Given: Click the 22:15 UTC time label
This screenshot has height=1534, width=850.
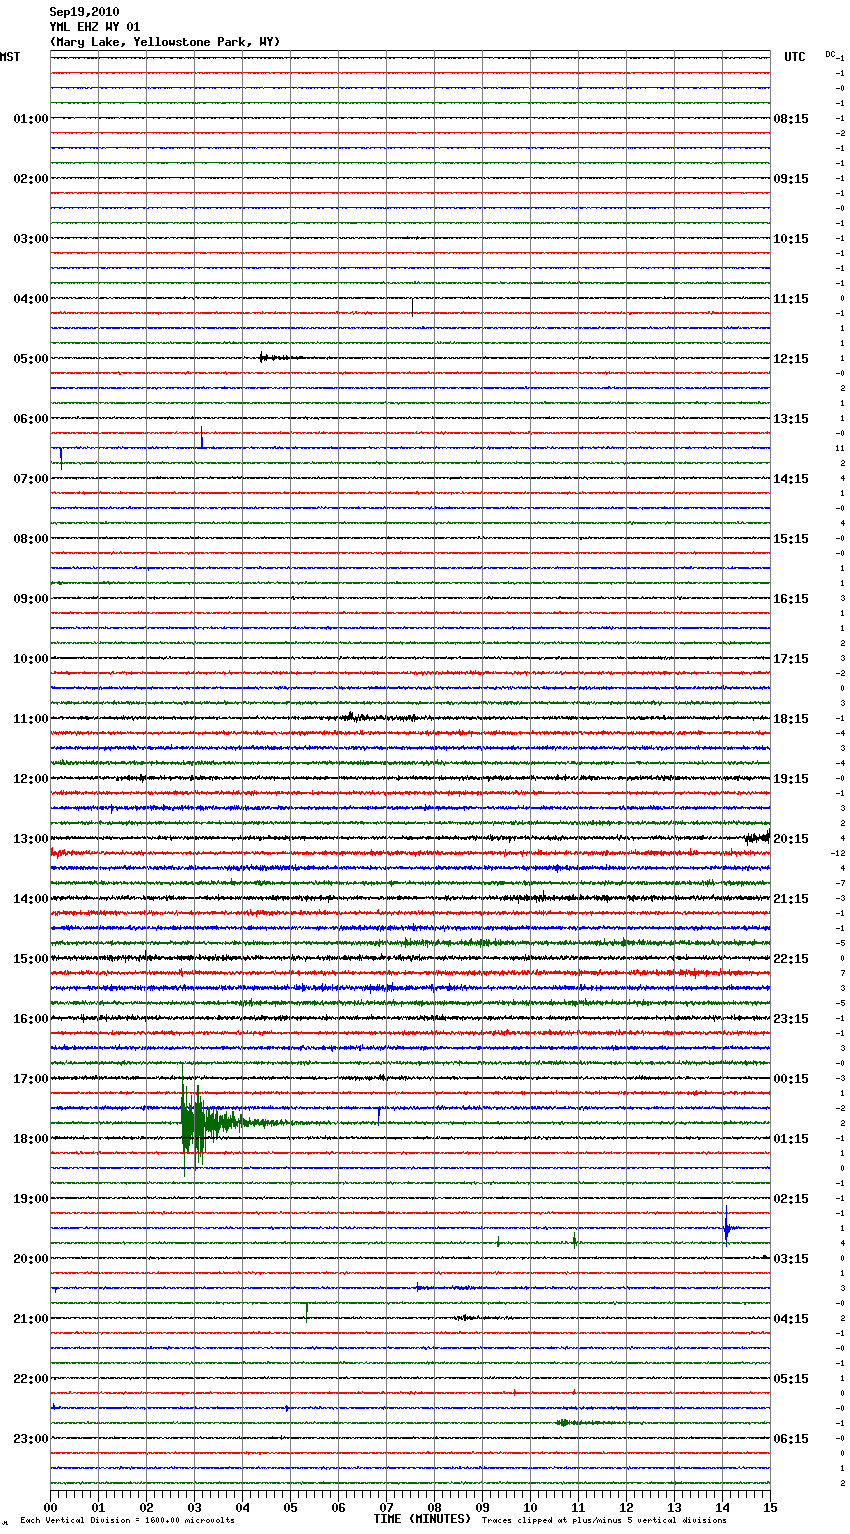Looking at the screenshot, I should tap(791, 959).
